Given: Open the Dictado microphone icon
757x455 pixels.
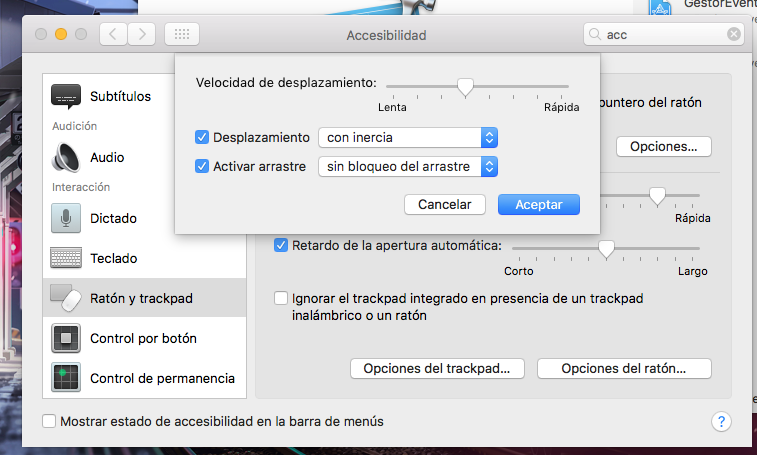Looking at the screenshot, I should coord(66,218).
